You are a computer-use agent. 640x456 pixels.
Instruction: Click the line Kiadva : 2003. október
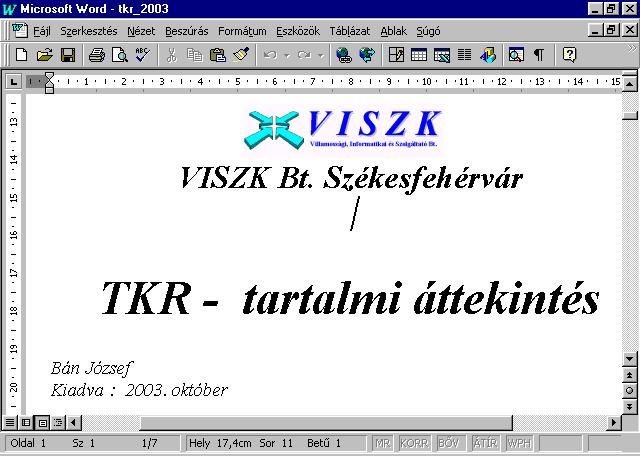[139, 390]
